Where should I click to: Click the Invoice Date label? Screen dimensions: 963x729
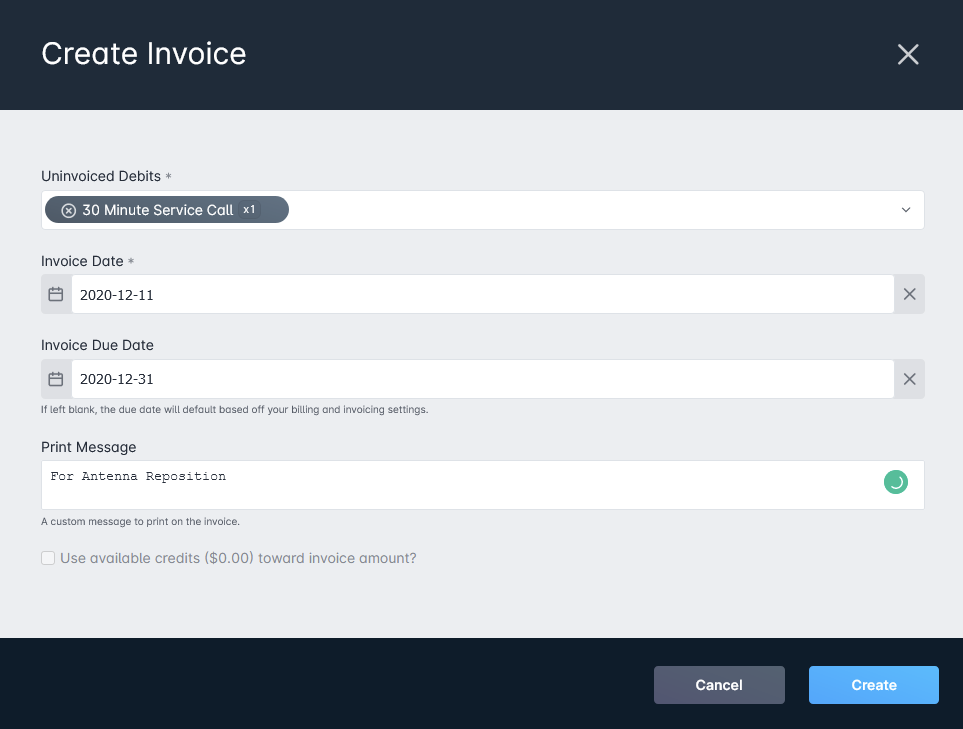(82, 261)
